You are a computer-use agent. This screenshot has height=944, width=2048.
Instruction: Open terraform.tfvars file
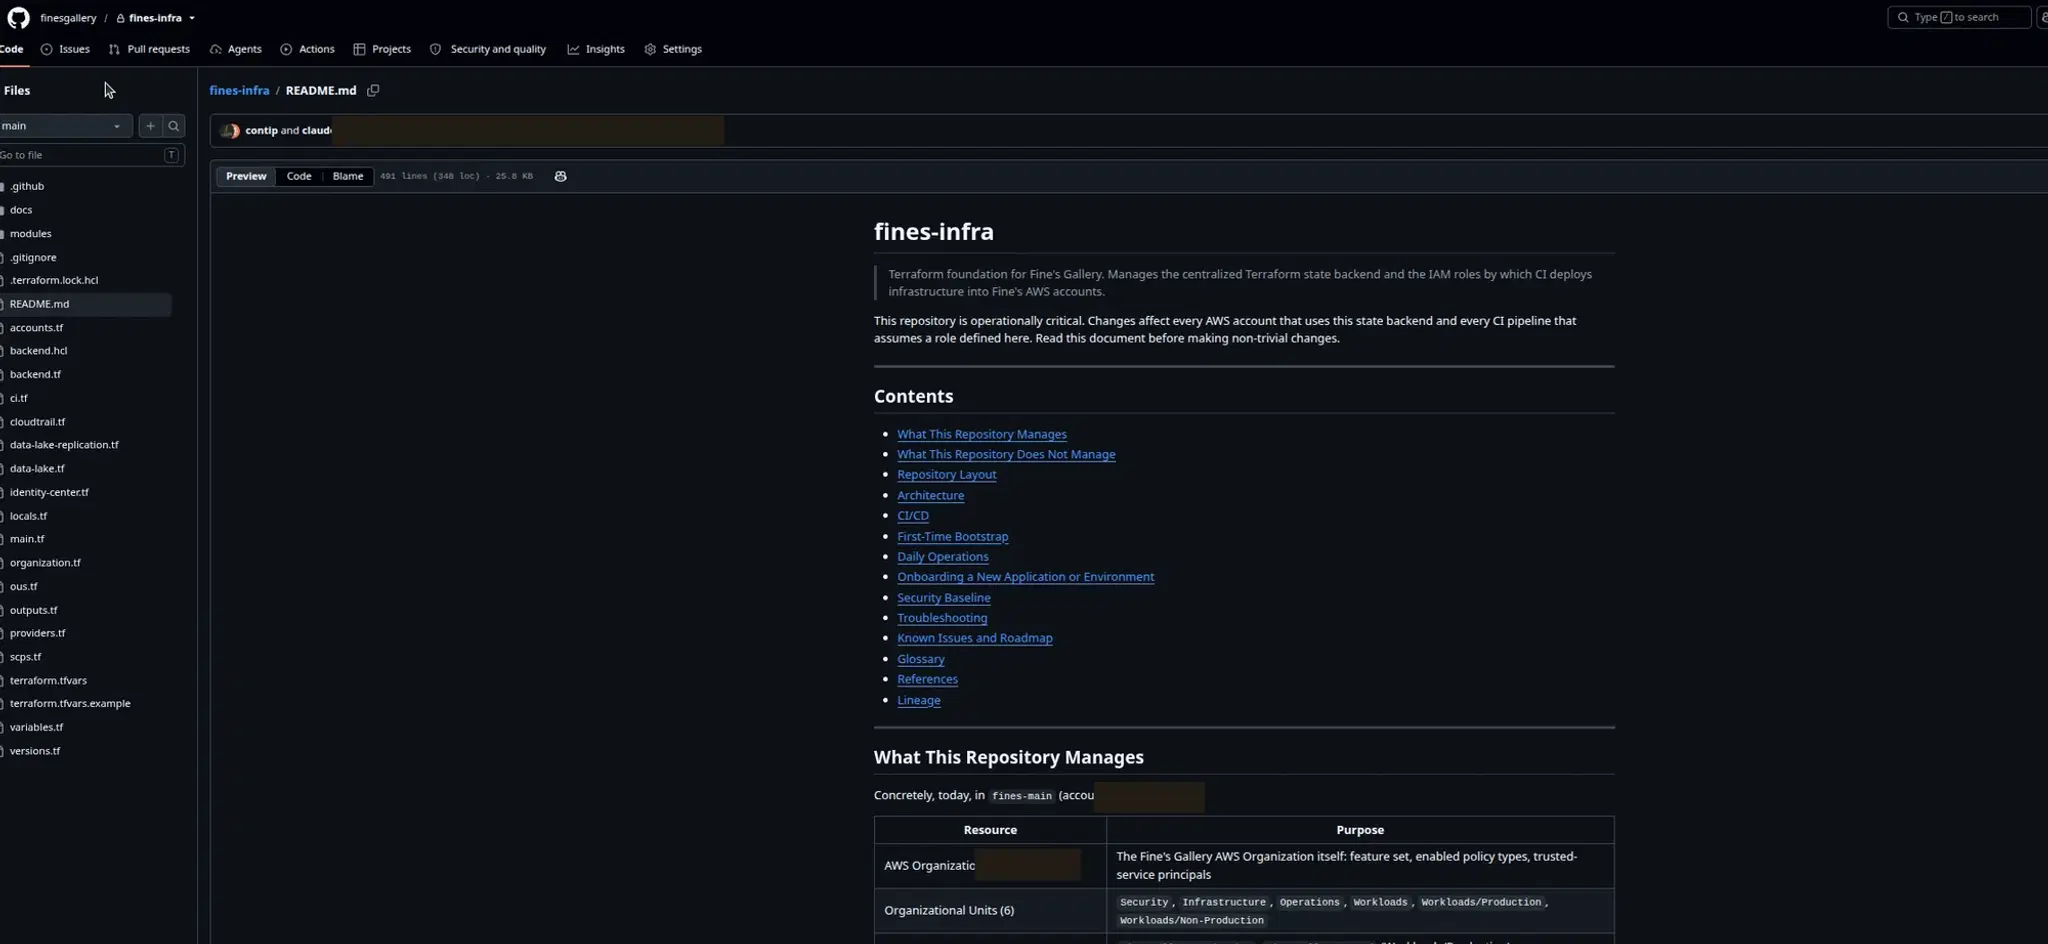pyautogui.click(x=48, y=680)
